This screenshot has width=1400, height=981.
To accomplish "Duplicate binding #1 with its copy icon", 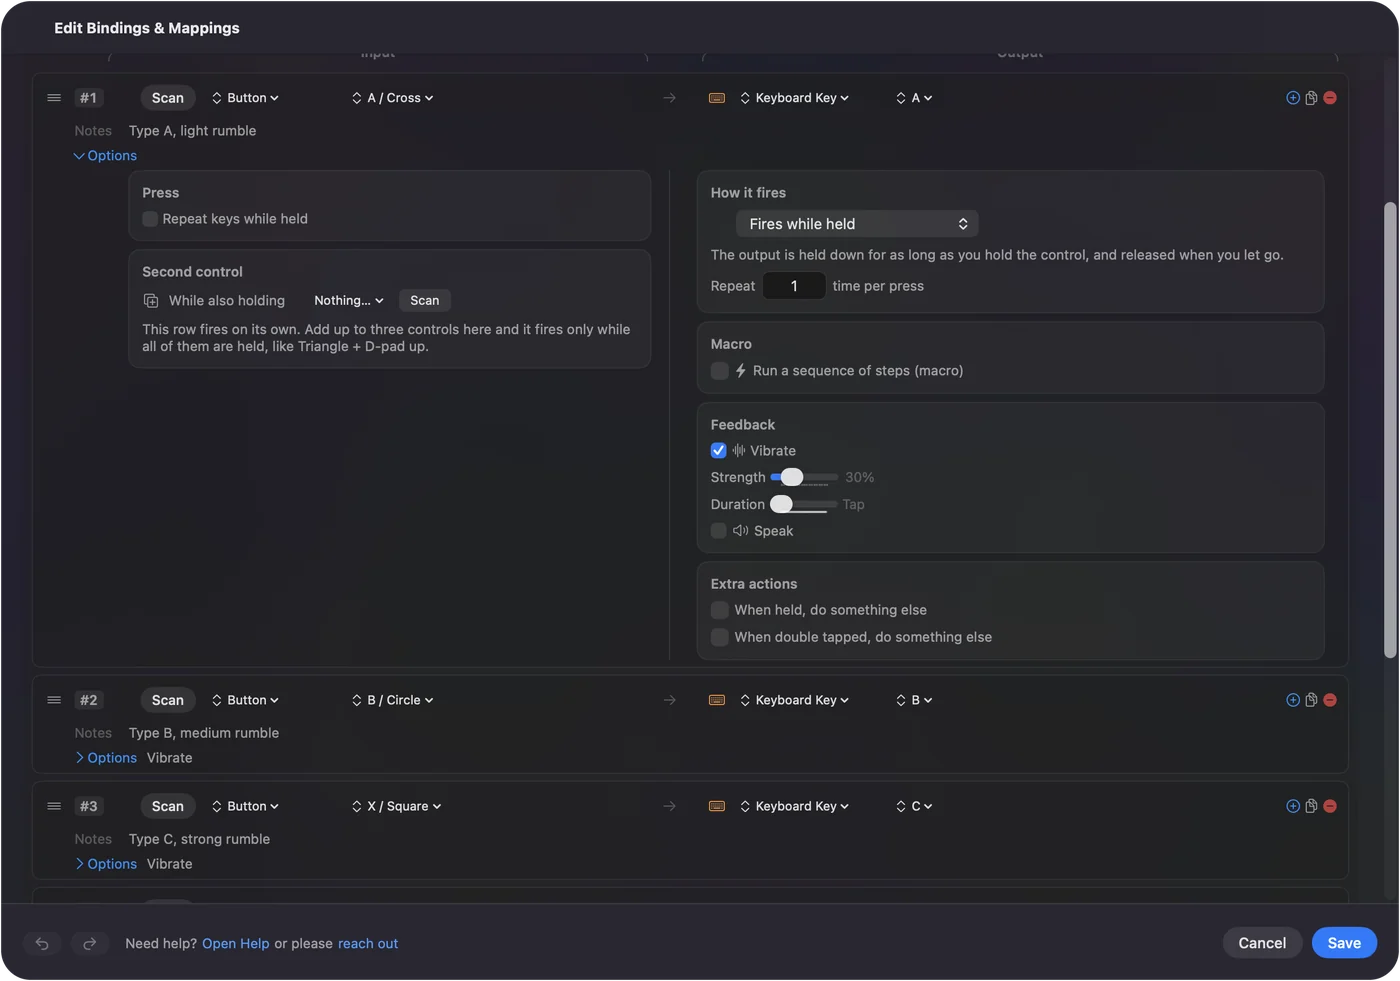I will (x=1311, y=98).
